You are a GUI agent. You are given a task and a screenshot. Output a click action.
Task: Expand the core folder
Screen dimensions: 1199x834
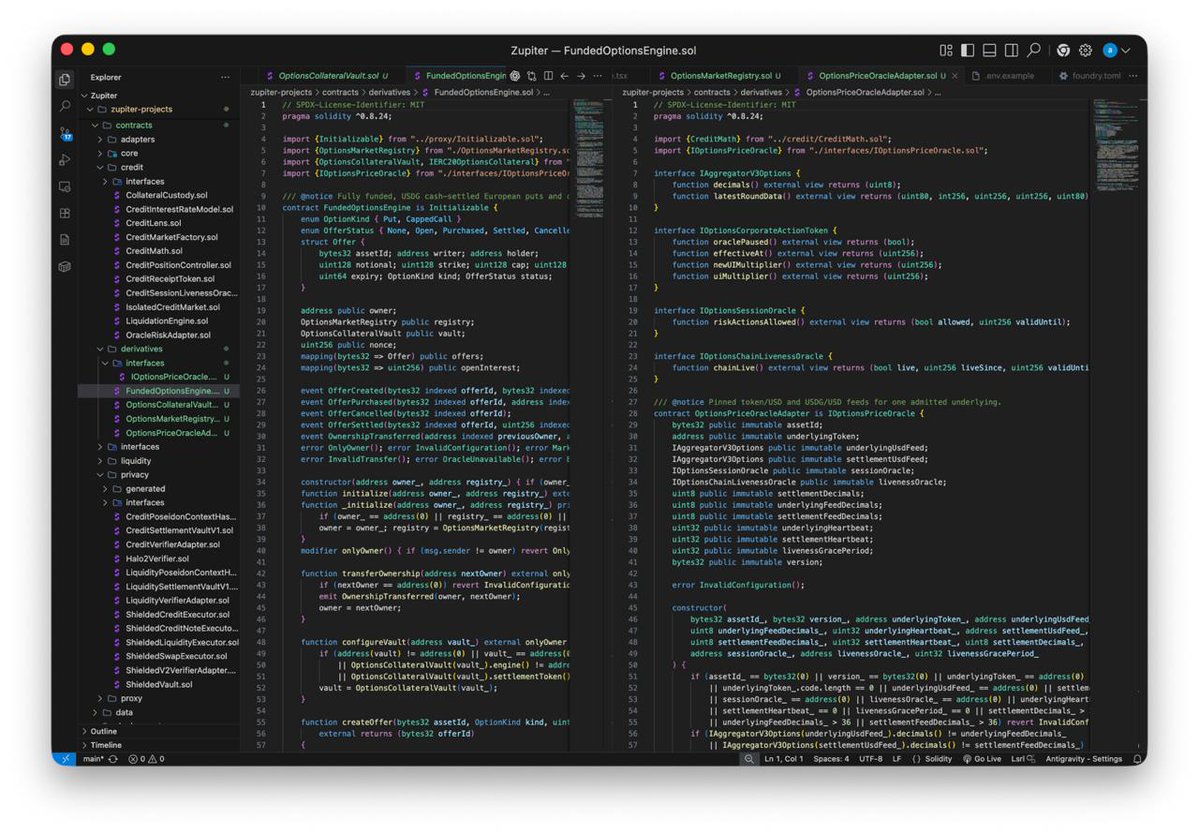click(129, 154)
